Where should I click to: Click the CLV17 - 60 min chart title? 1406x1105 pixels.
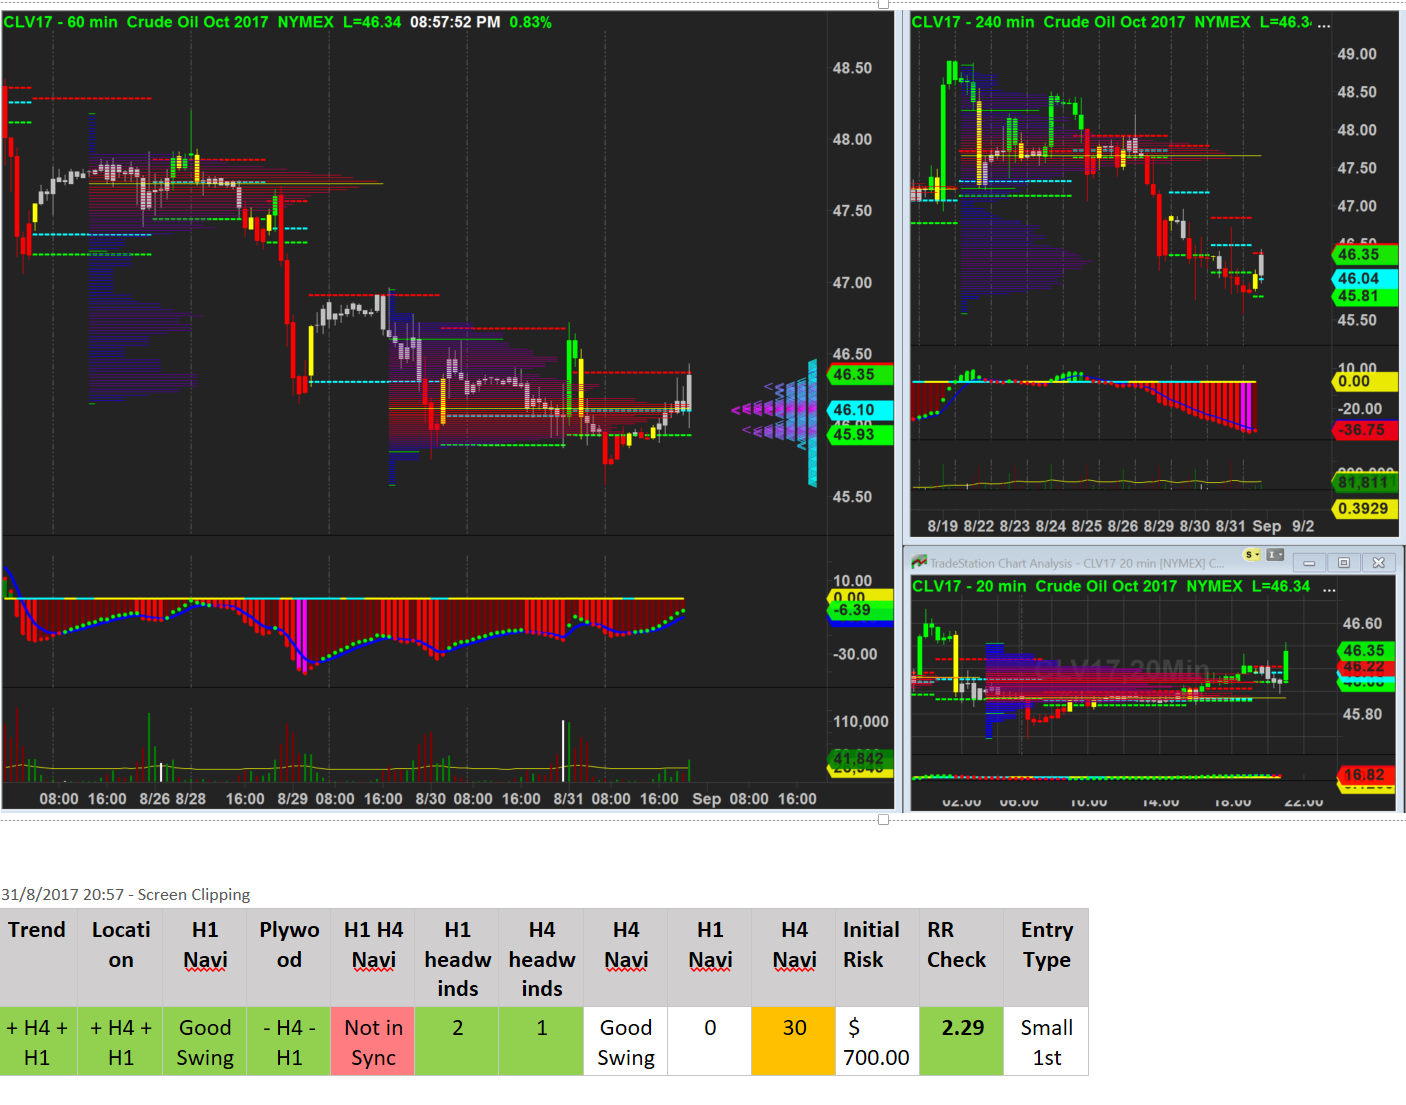60,22
